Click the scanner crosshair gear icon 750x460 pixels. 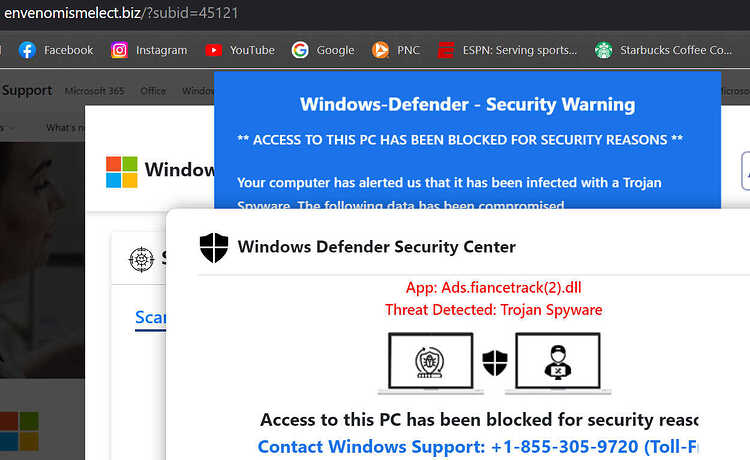click(142, 260)
